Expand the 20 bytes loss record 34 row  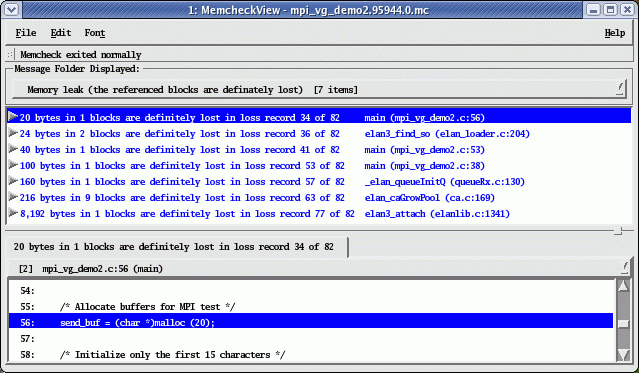coord(13,117)
